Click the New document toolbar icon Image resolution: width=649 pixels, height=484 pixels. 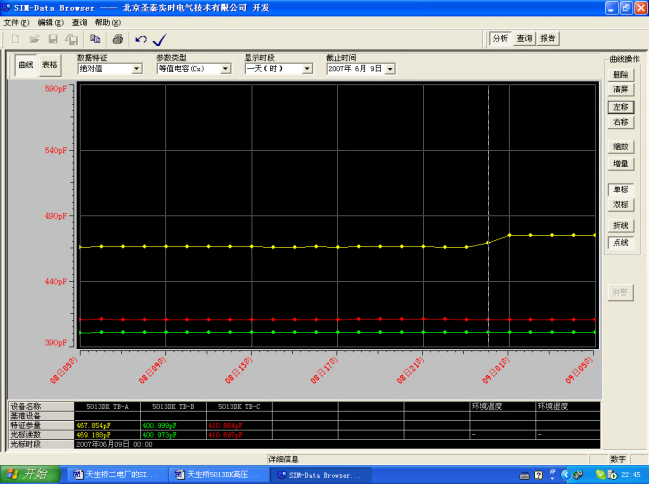tap(15, 39)
